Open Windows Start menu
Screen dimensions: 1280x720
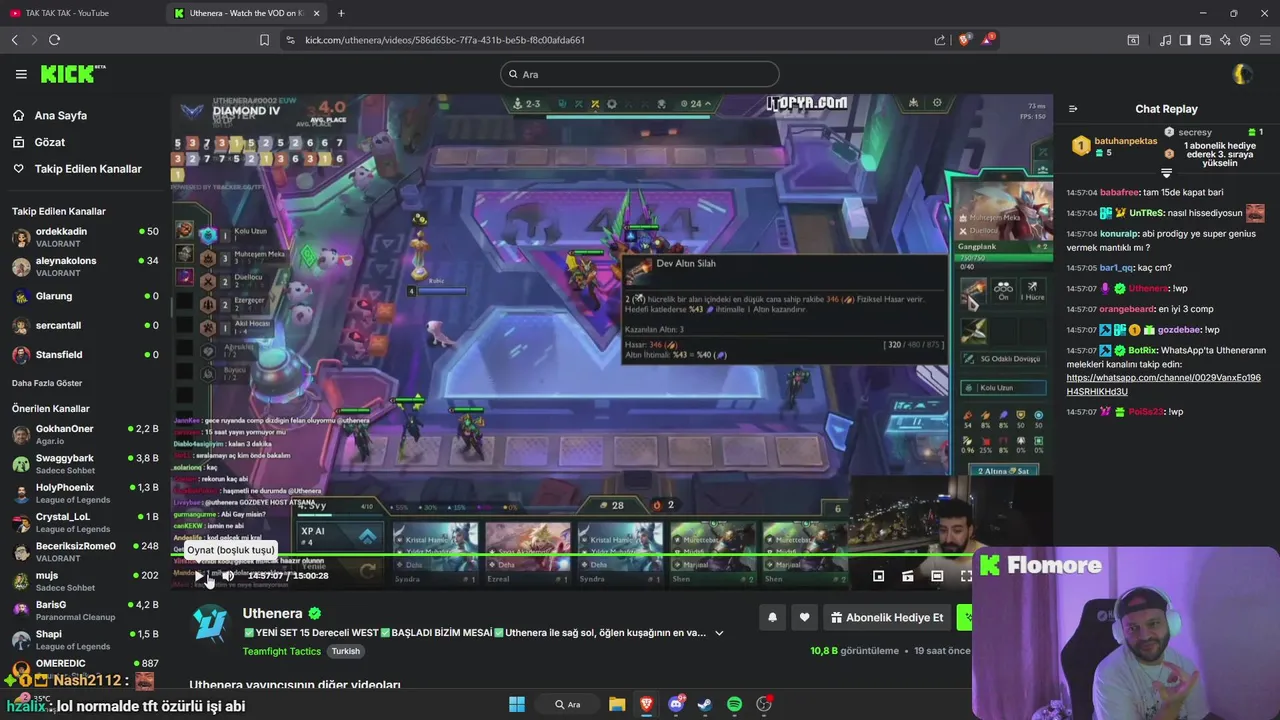pos(517,704)
